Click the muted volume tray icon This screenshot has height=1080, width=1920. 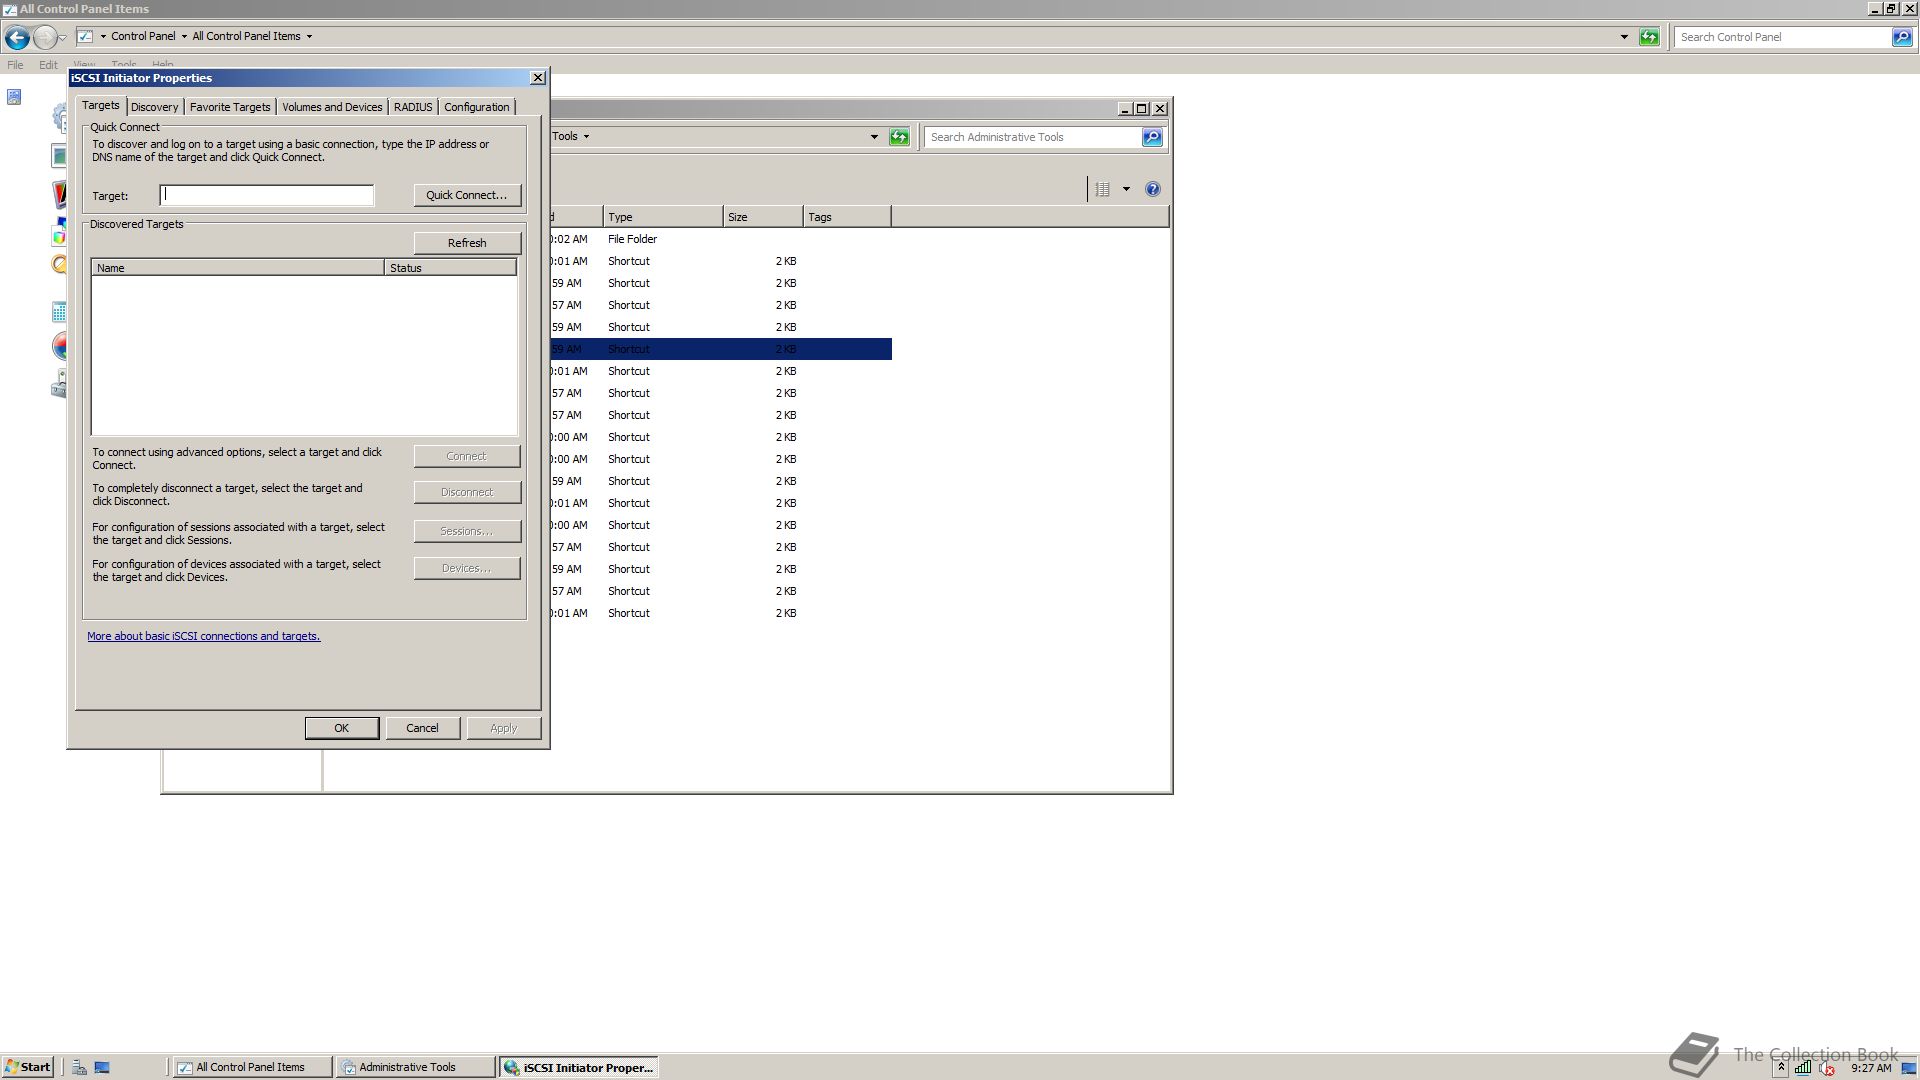1826,1067
